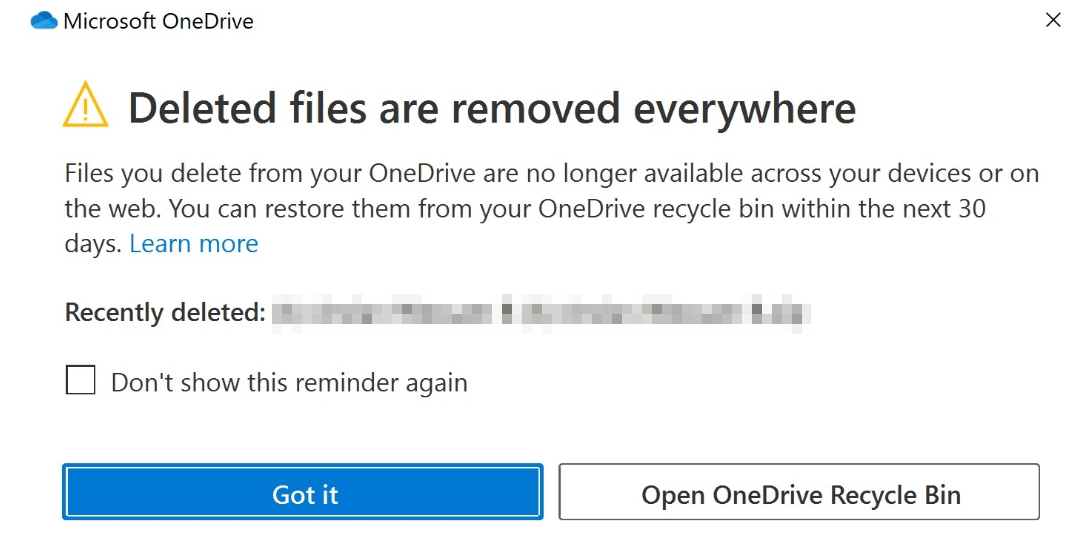Click the Recently deleted label
The image size is (1085, 550).
coord(165,313)
